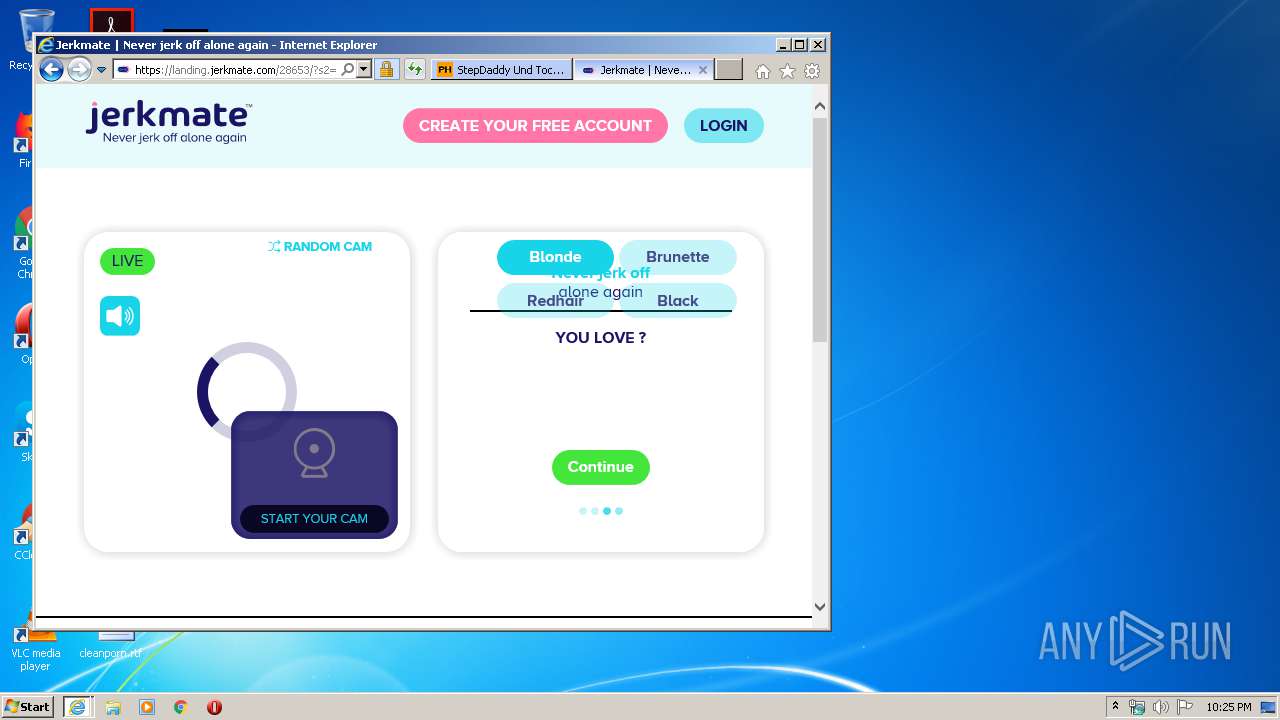Click the LIVE badge
The height and width of the screenshot is (720, 1280).
click(x=127, y=261)
